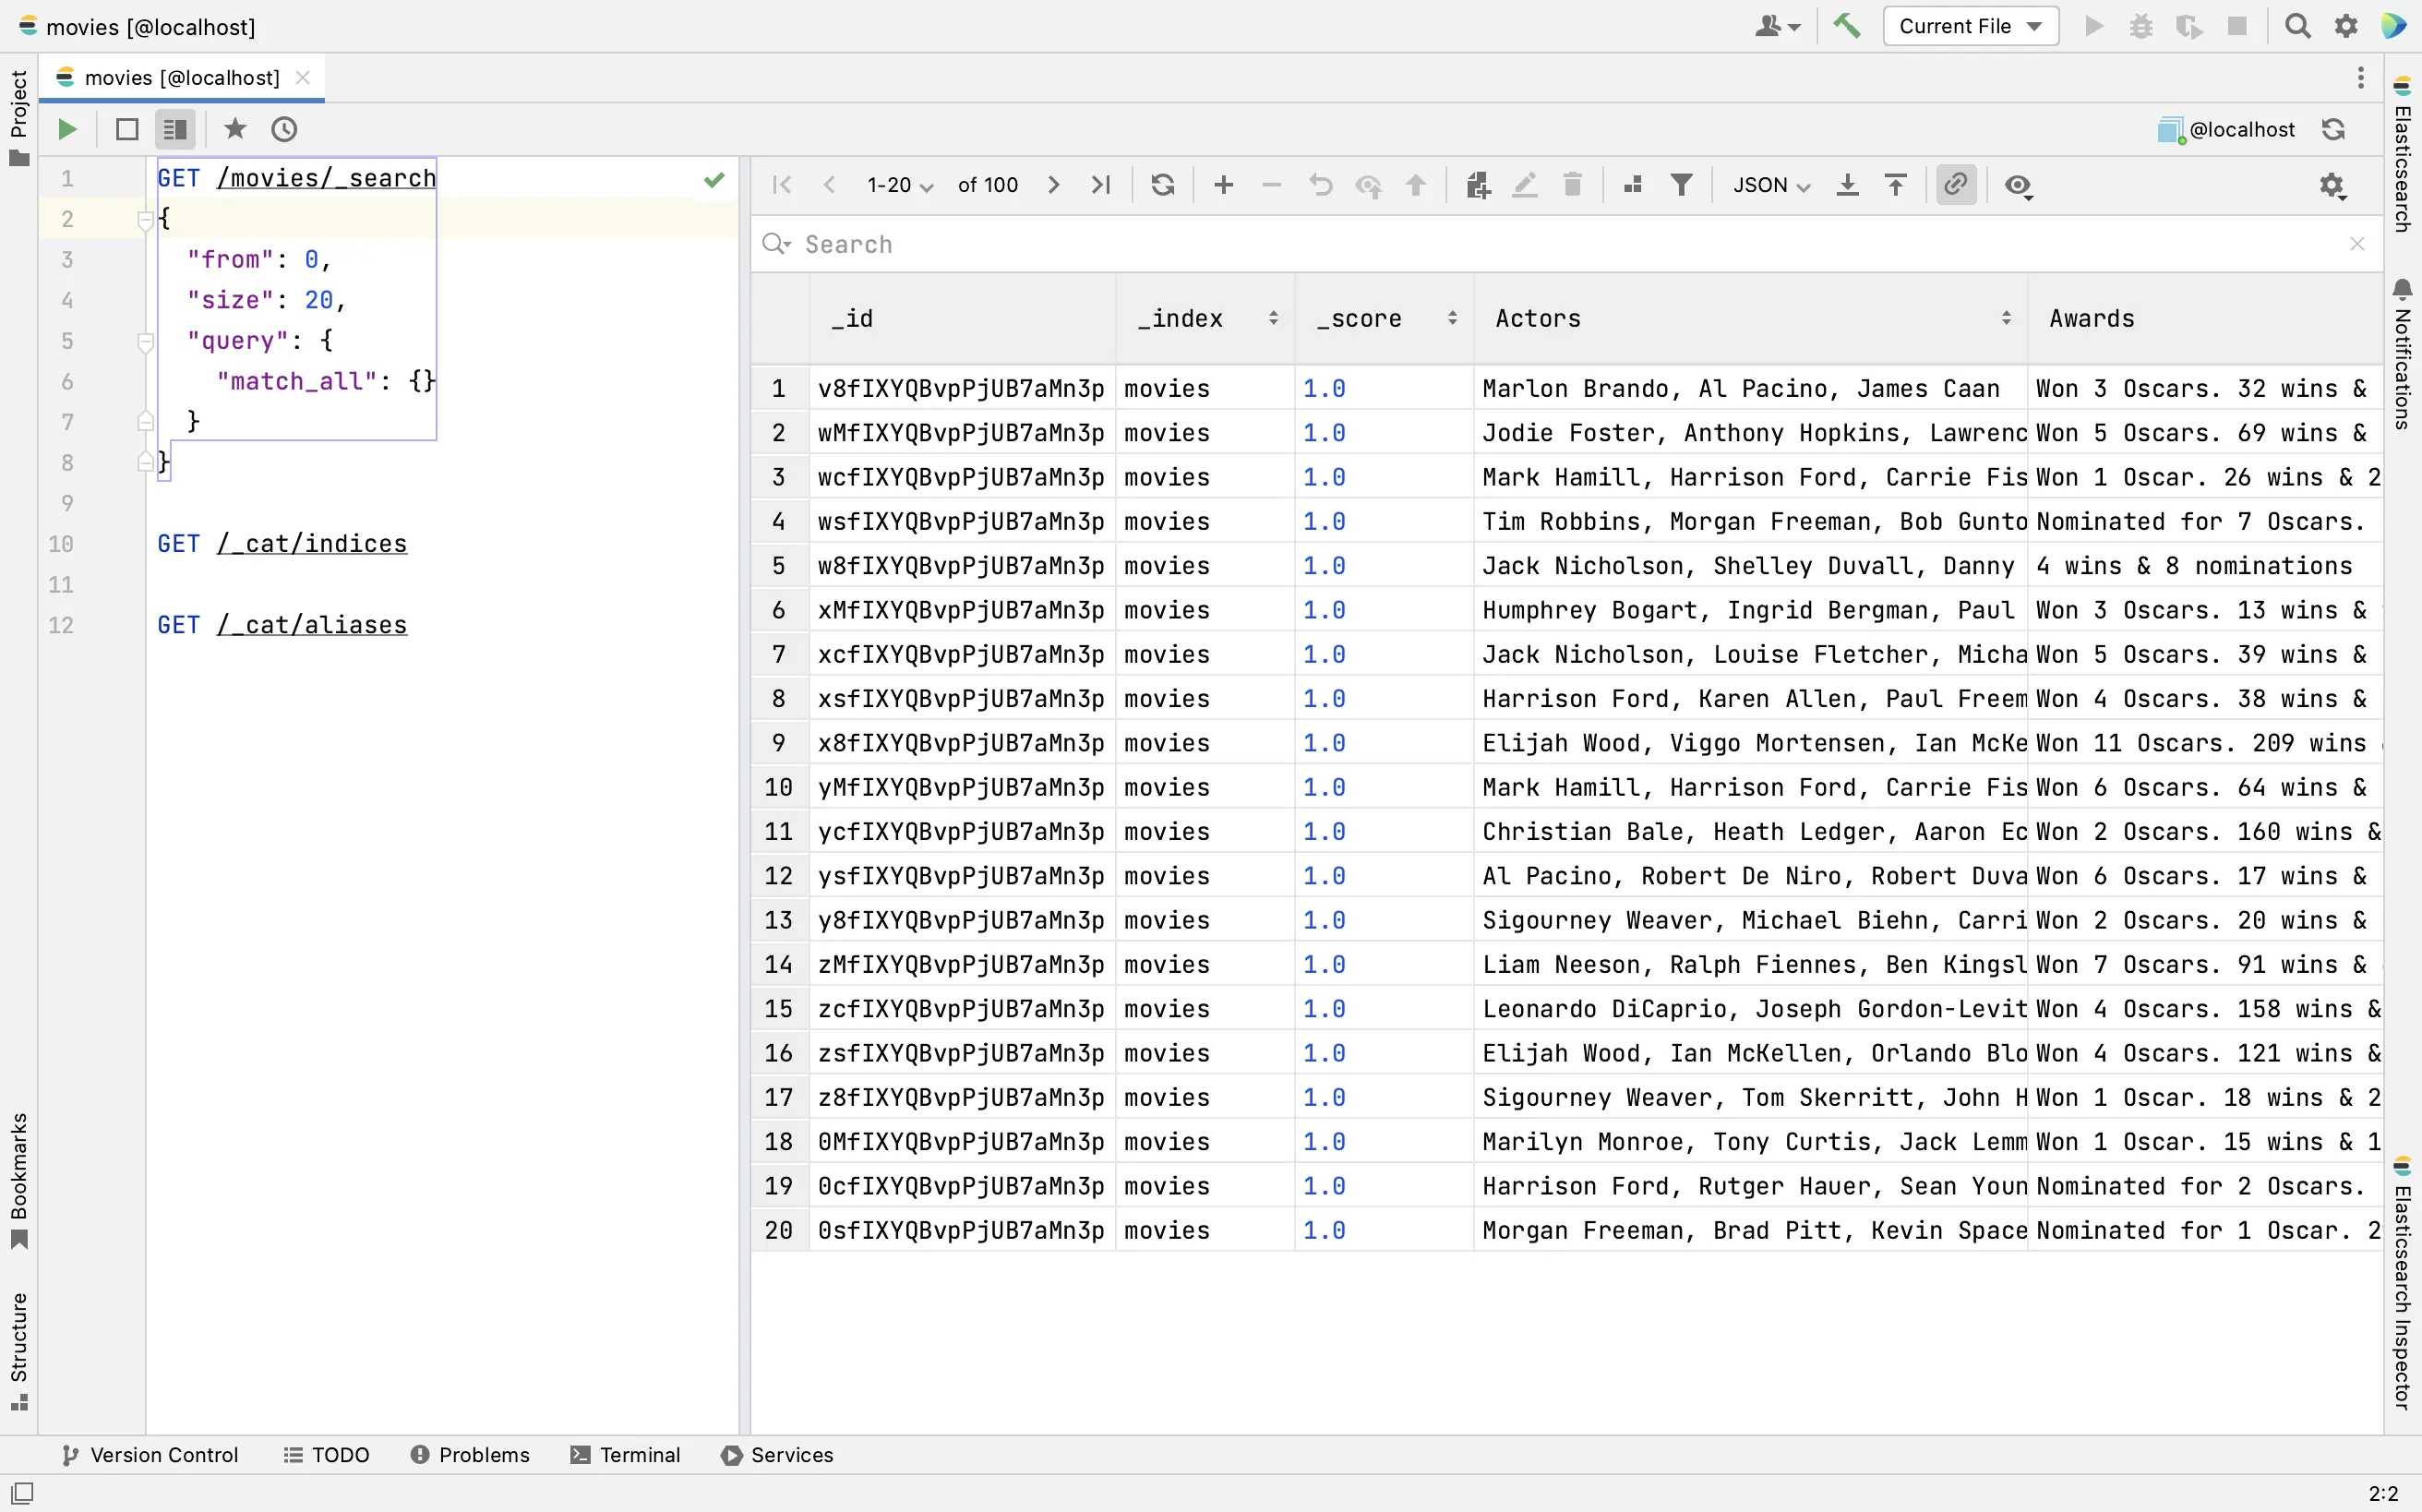Revert changes with undo arrow icon
Image resolution: width=2422 pixels, height=1512 pixels.
tap(1320, 185)
